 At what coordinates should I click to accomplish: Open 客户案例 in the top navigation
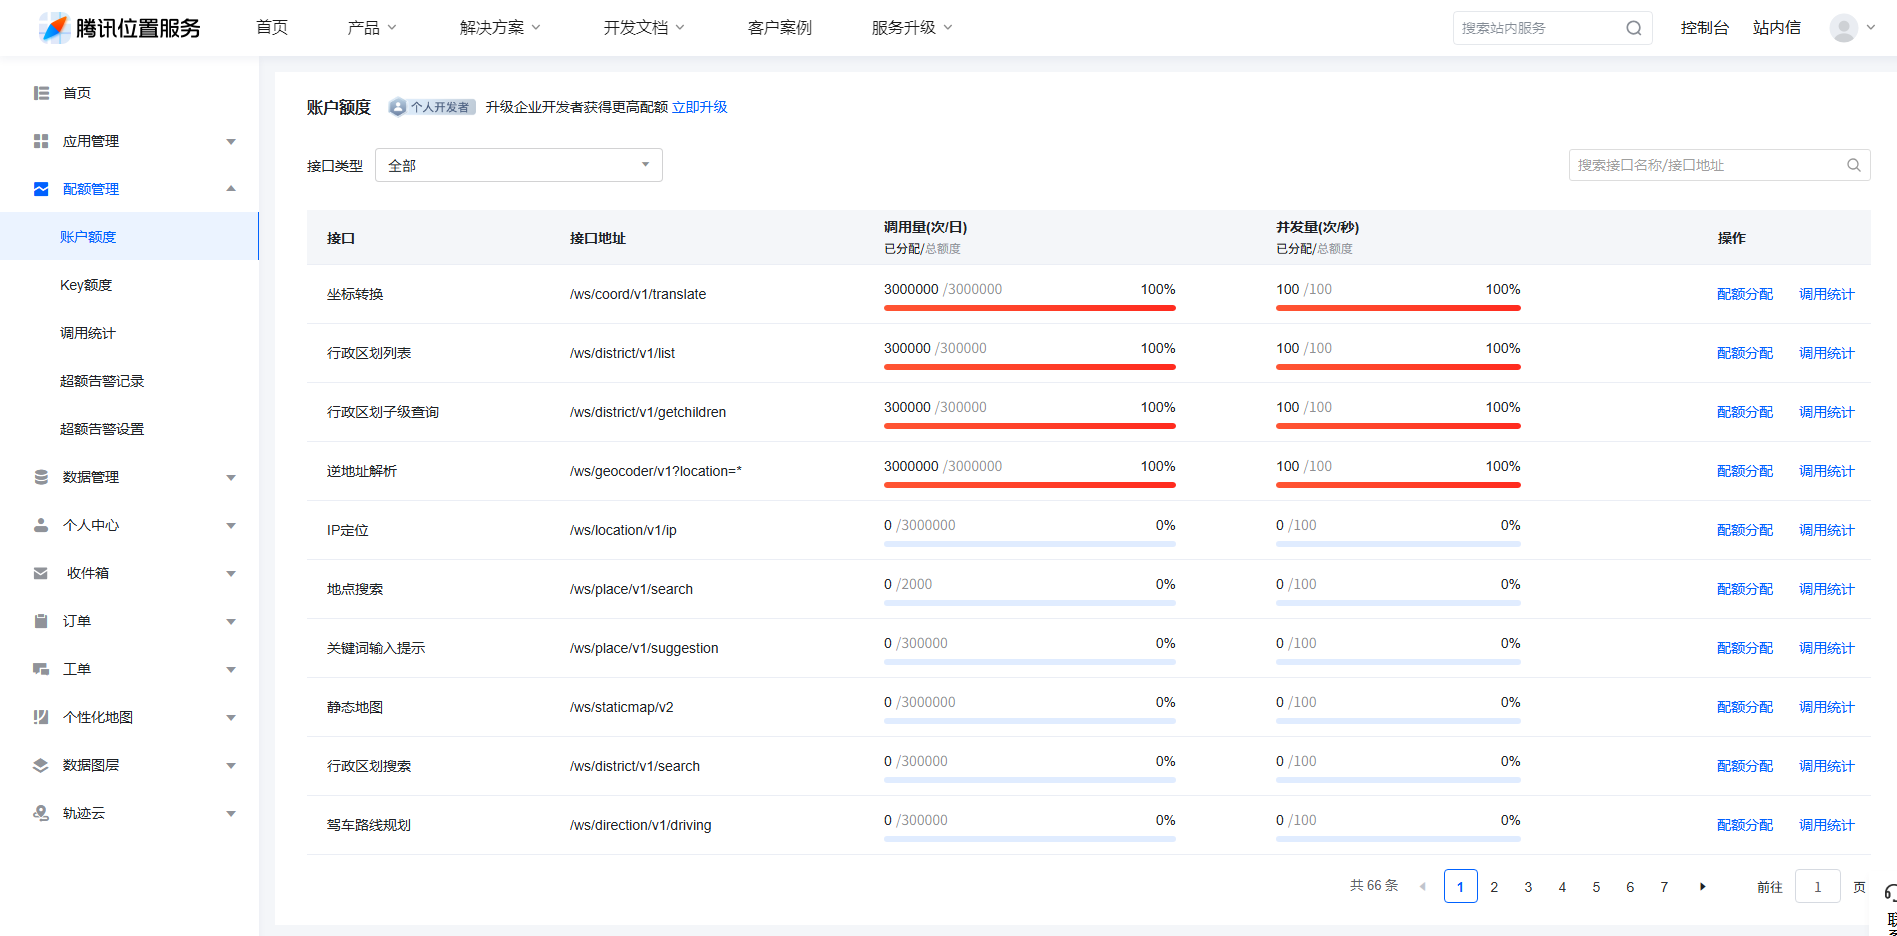click(780, 28)
